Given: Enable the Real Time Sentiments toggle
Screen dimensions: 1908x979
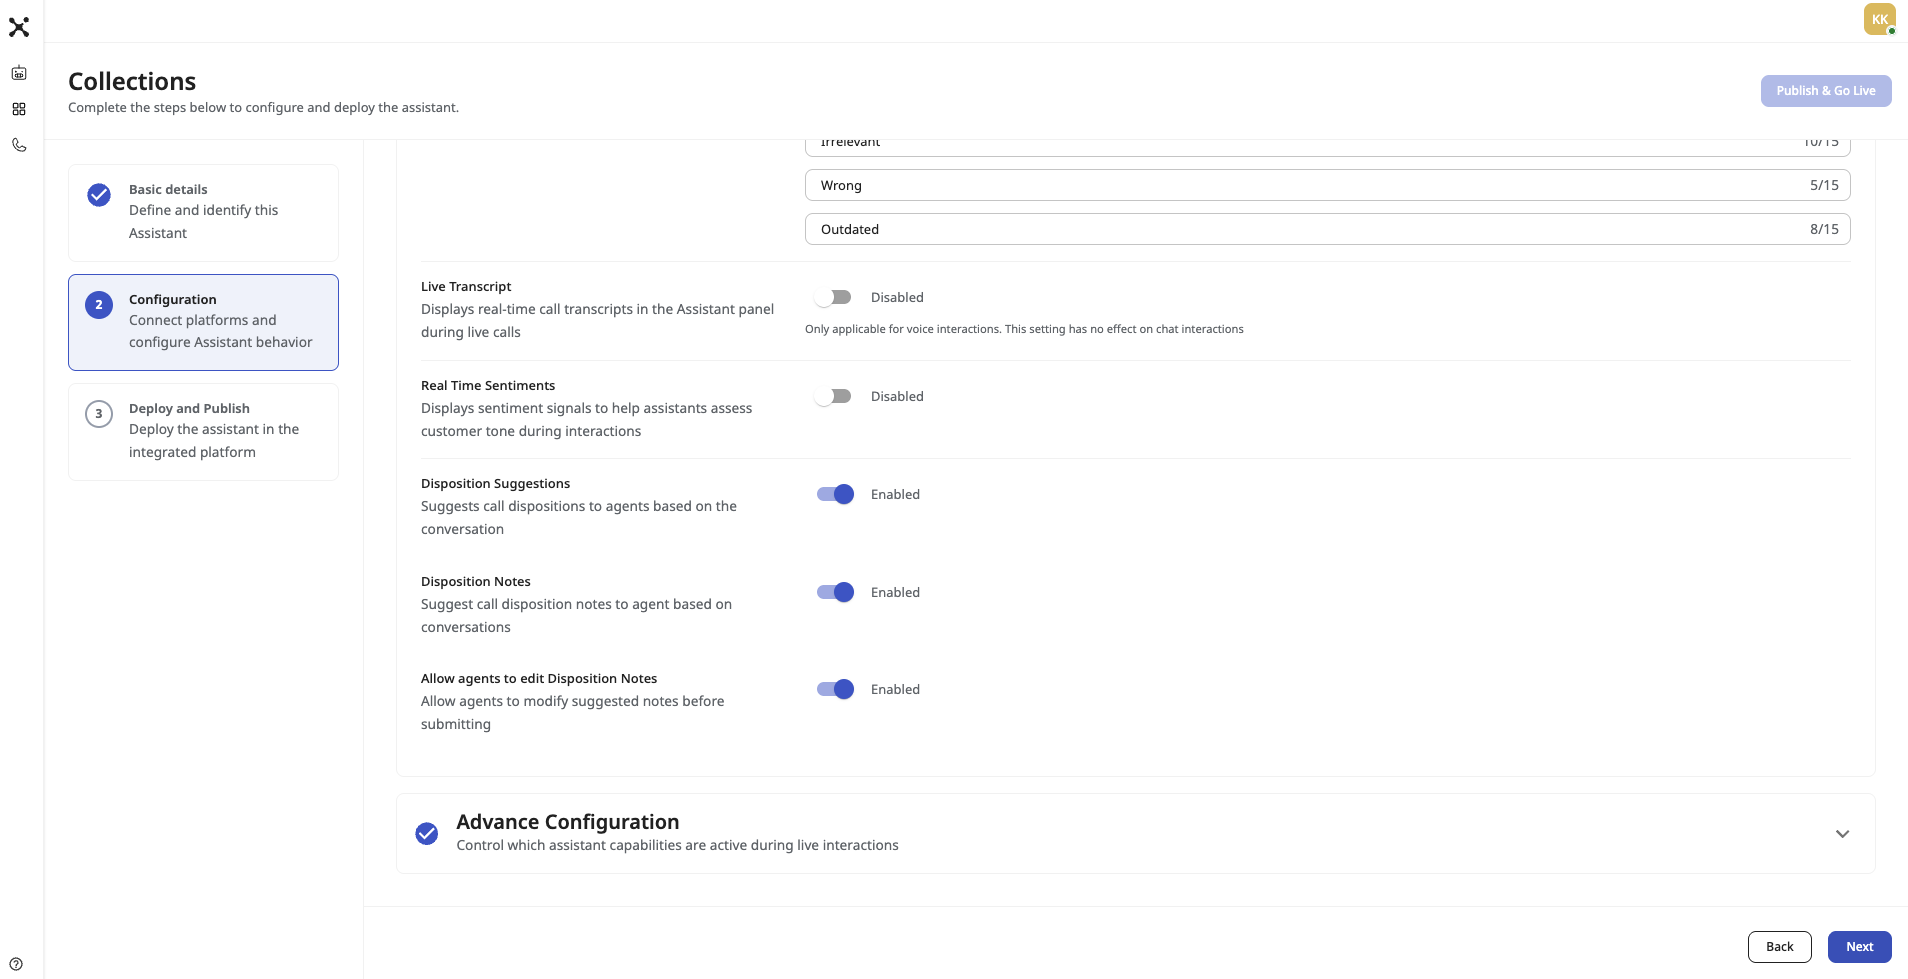Looking at the screenshot, I should (833, 396).
